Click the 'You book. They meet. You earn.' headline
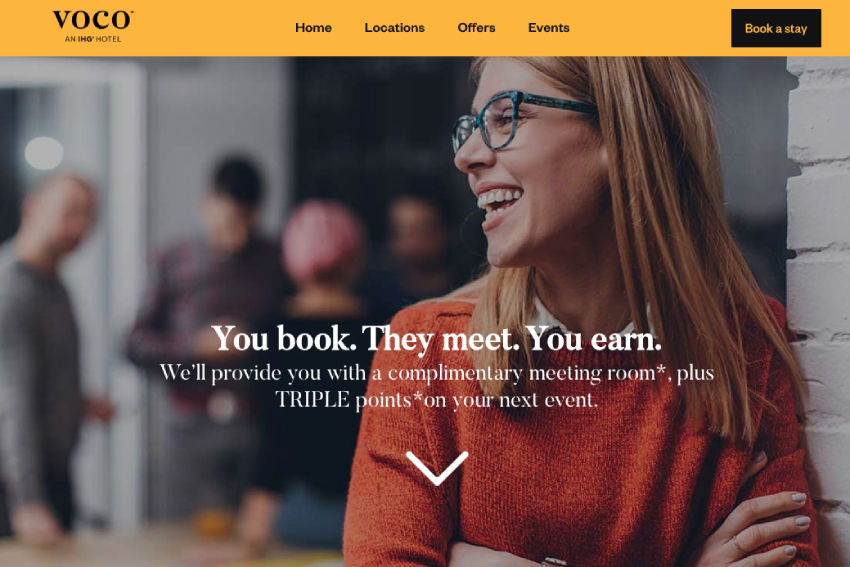The width and height of the screenshot is (850, 567). [436, 339]
